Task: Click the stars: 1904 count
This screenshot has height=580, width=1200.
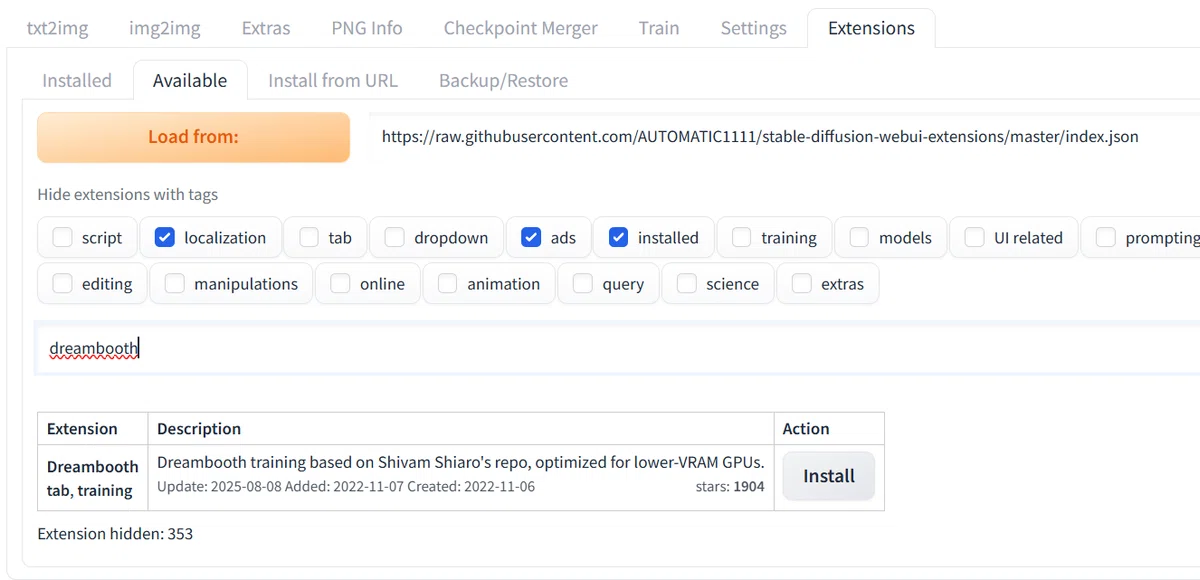Action: point(730,487)
